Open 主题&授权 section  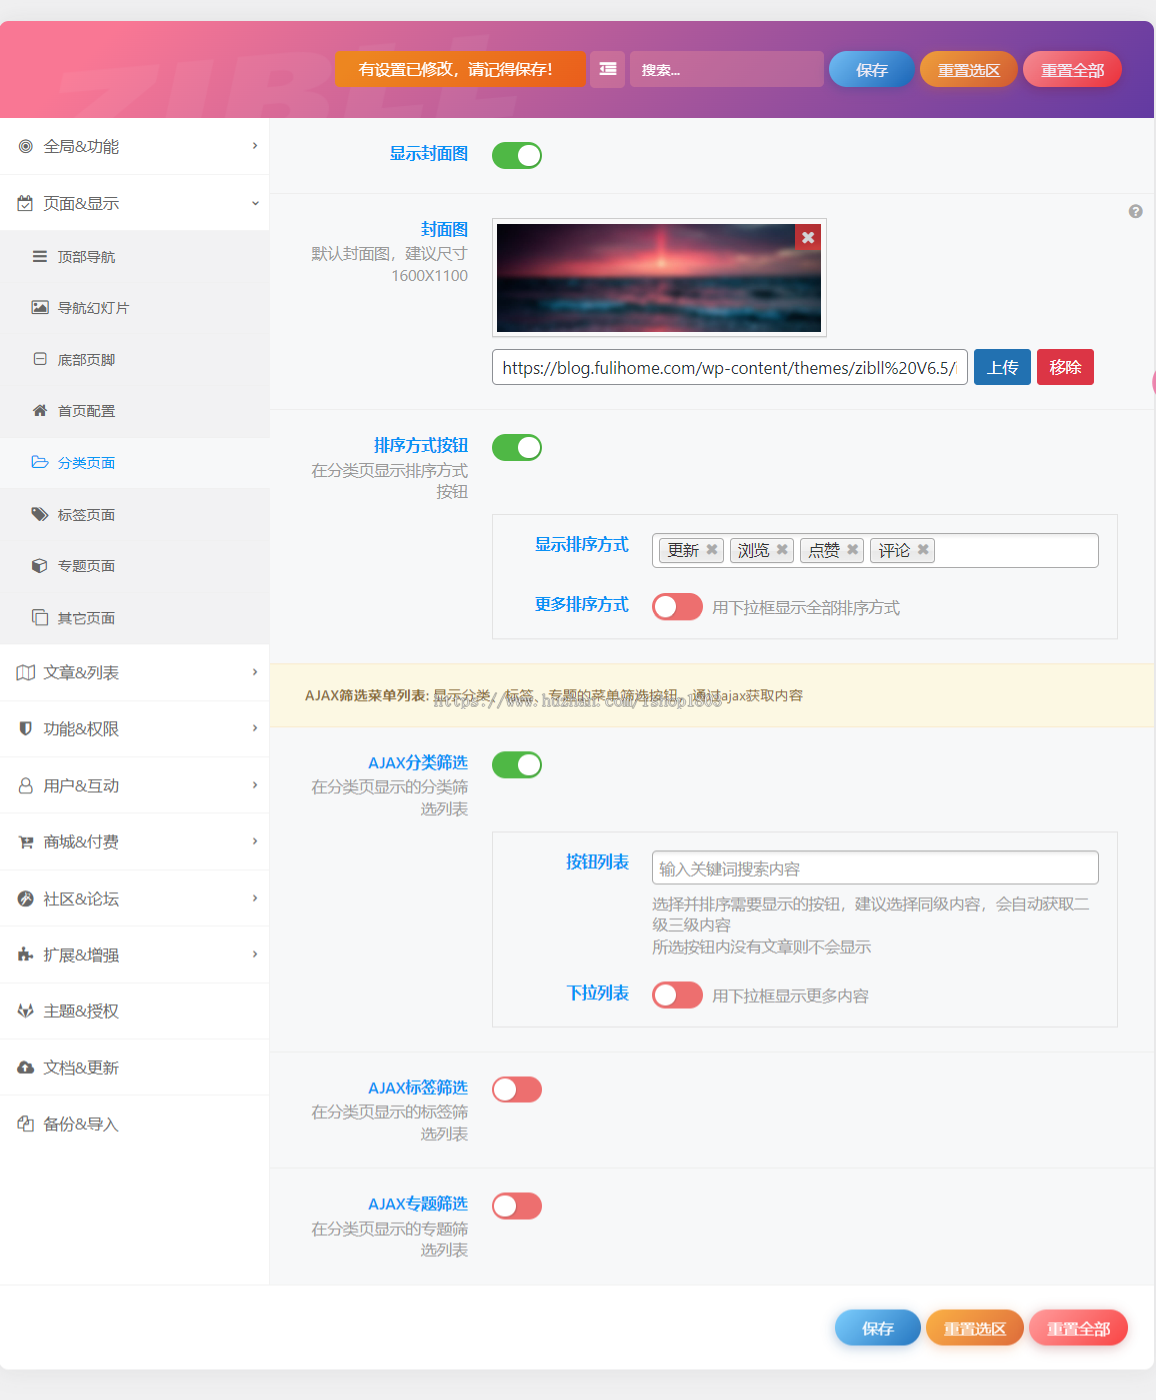click(x=135, y=1011)
